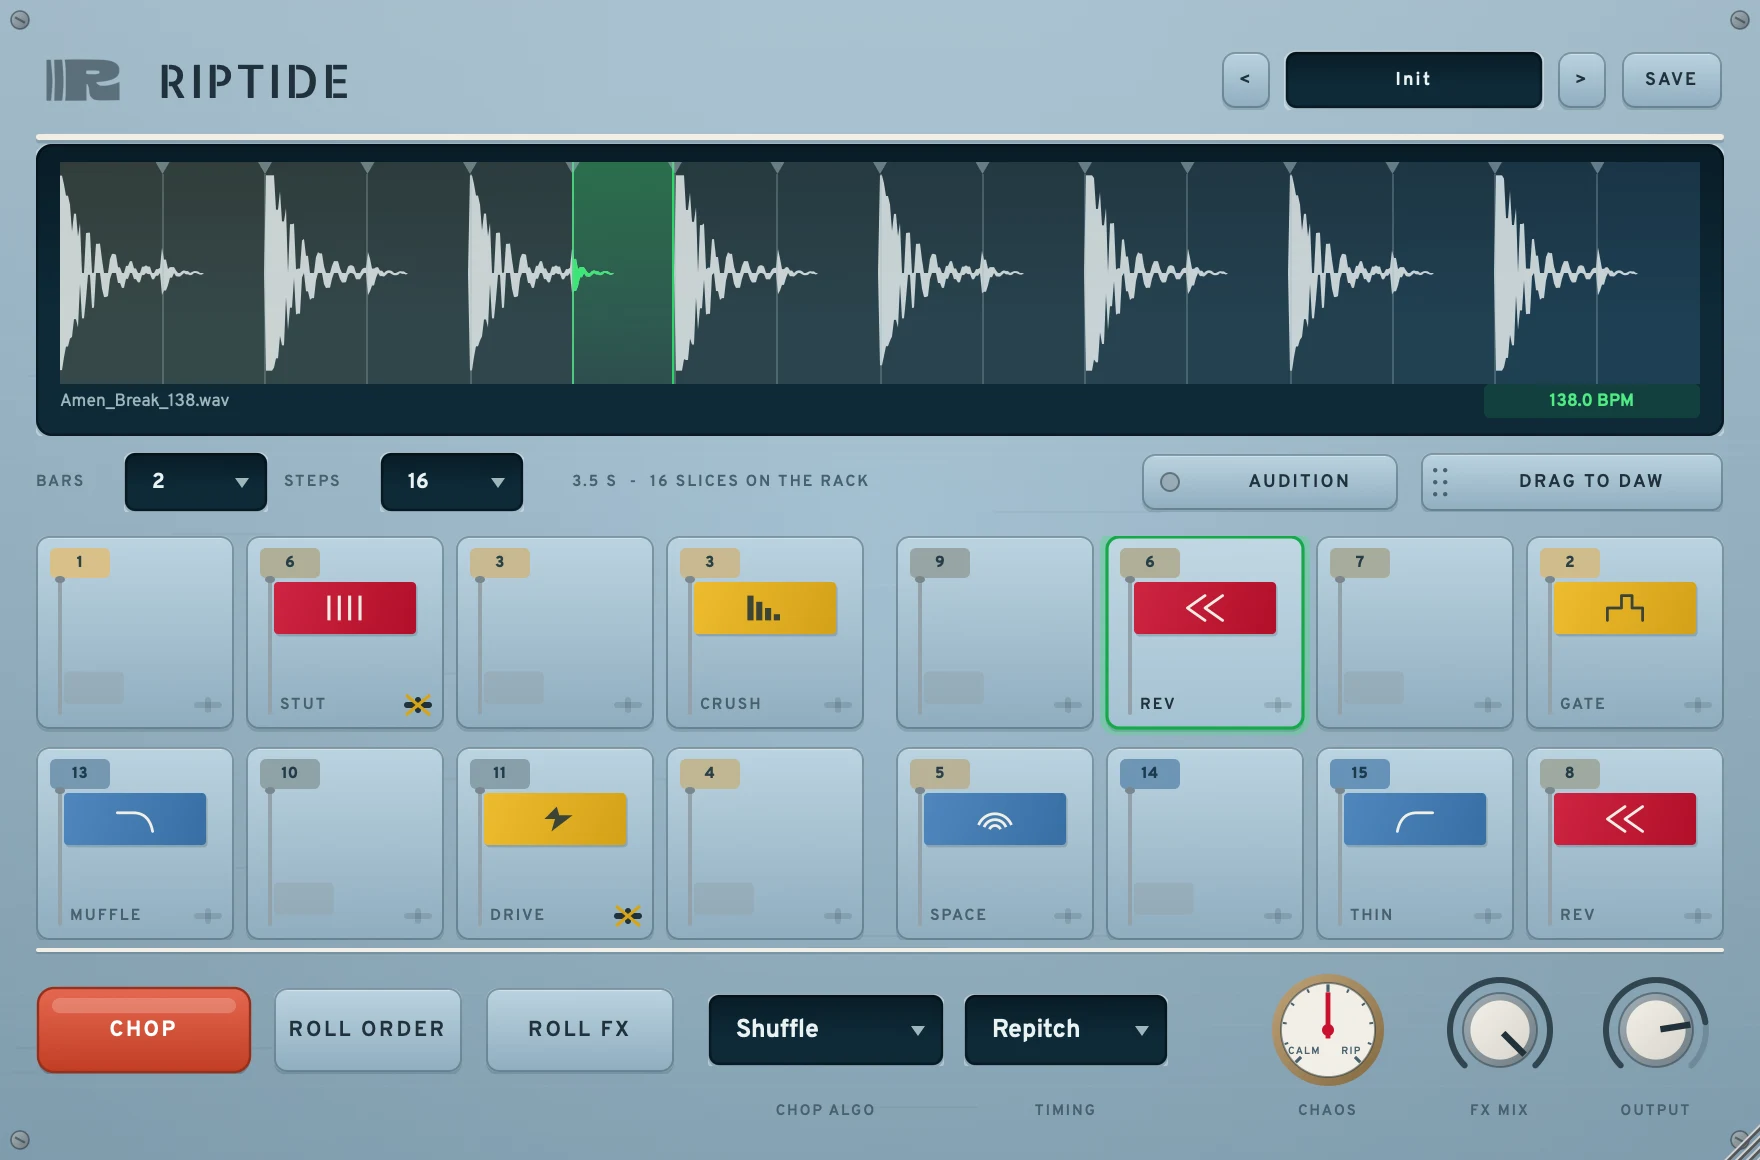Click the plus handle on pad 10
The height and width of the screenshot is (1160, 1760).
(x=418, y=915)
